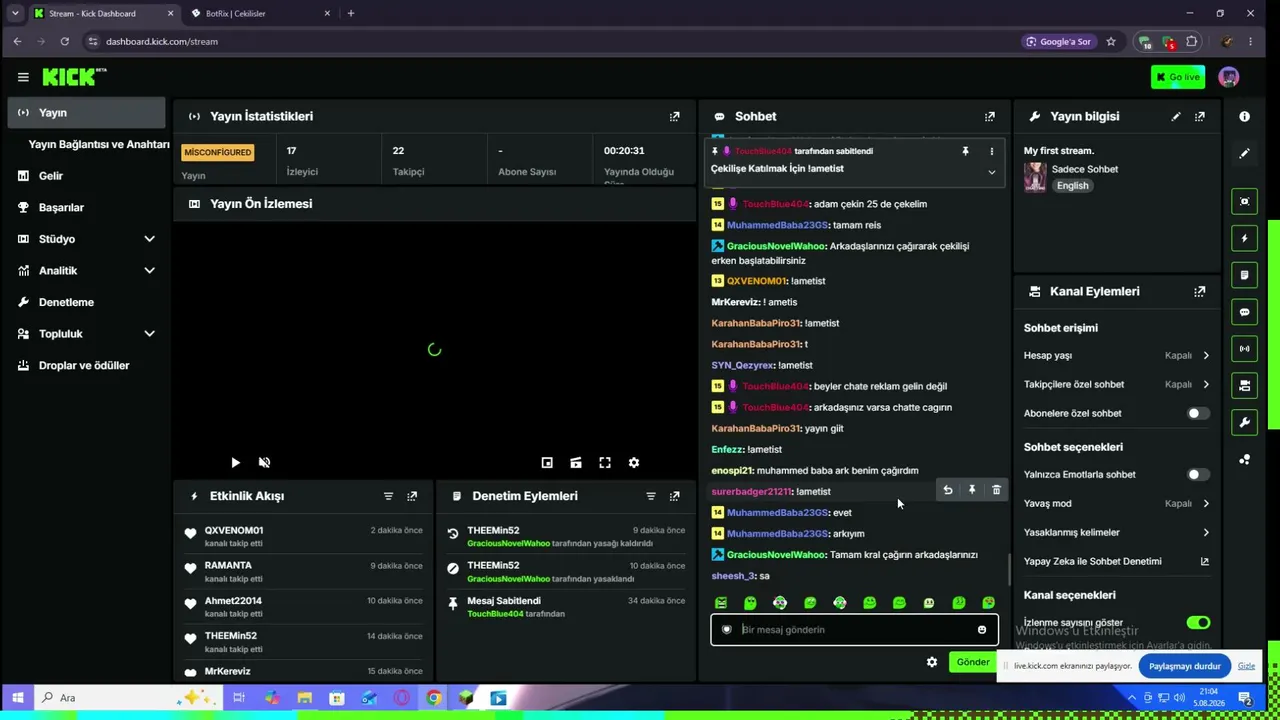The width and height of the screenshot is (1280, 720).
Task: Open Yavaş mod setting options
Action: tap(1117, 504)
